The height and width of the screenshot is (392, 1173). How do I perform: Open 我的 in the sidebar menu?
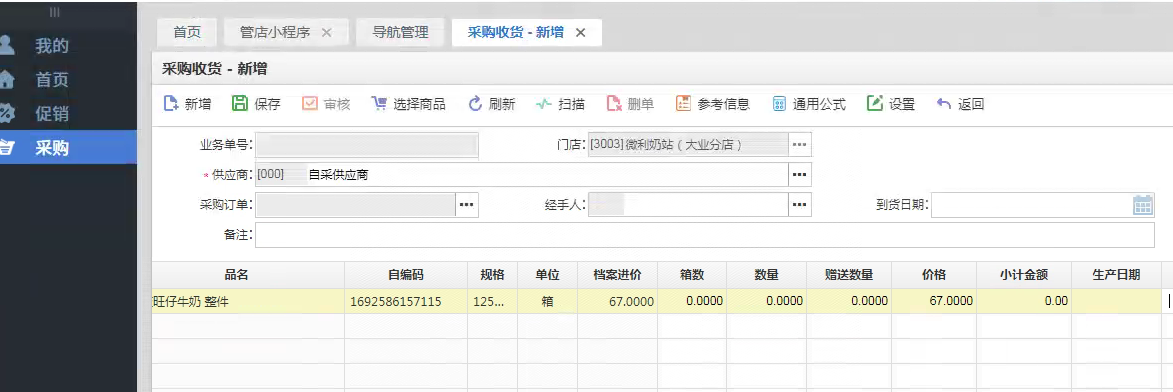(52, 46)
